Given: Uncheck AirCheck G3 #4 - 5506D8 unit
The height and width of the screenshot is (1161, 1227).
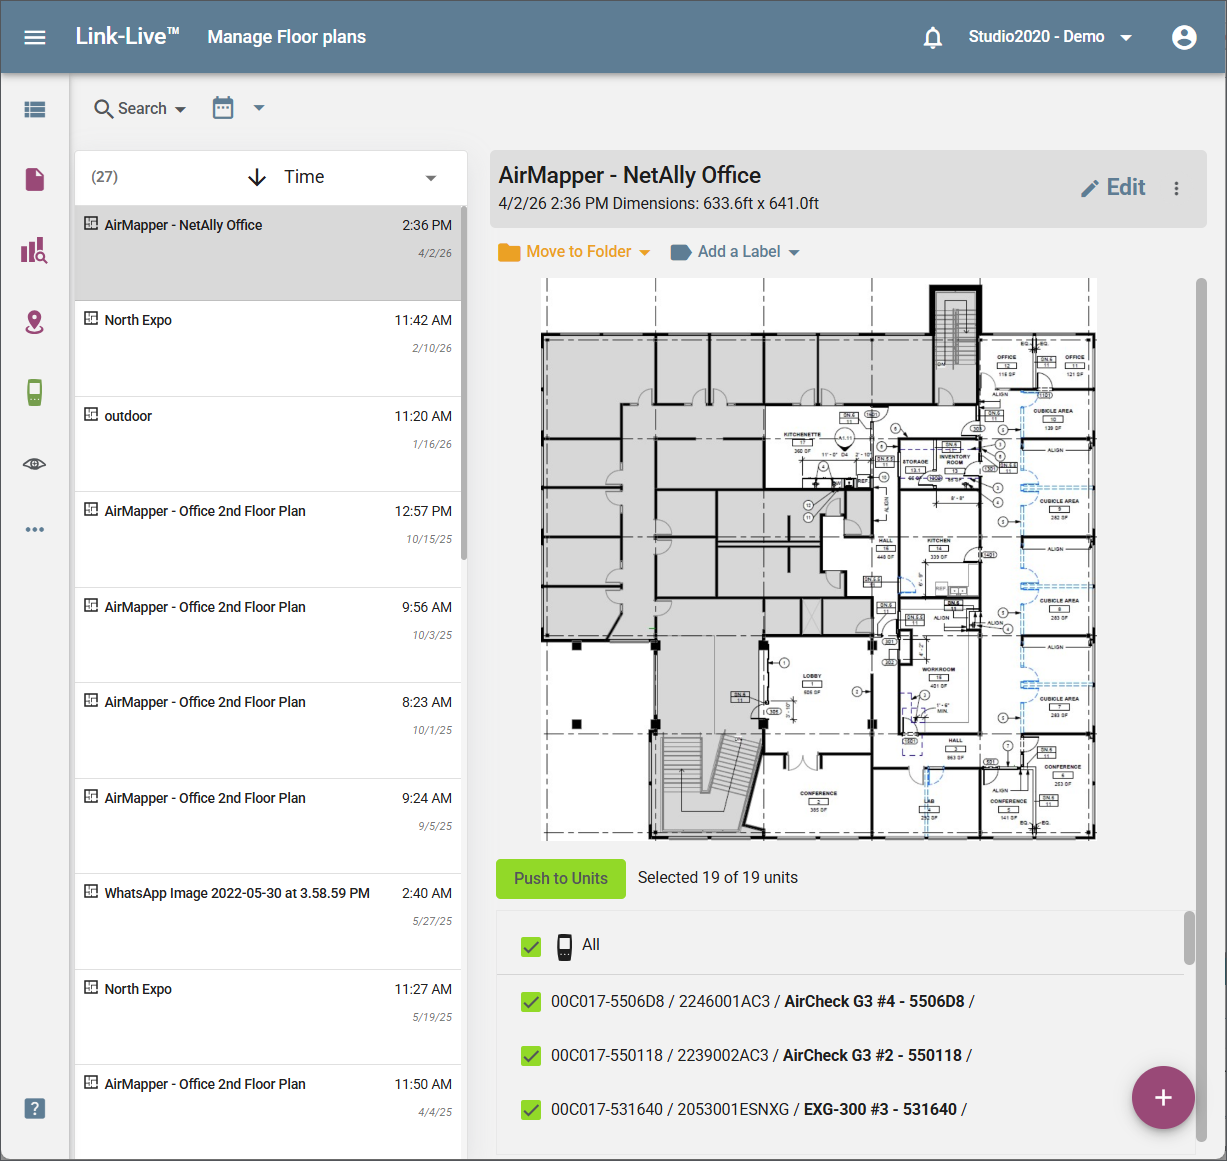Looking at the screenshot, I should [531, 1001].
